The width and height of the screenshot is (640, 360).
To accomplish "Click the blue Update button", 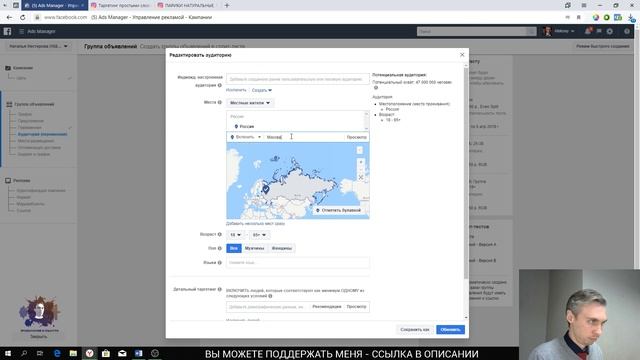I will [x=450, y=329].
